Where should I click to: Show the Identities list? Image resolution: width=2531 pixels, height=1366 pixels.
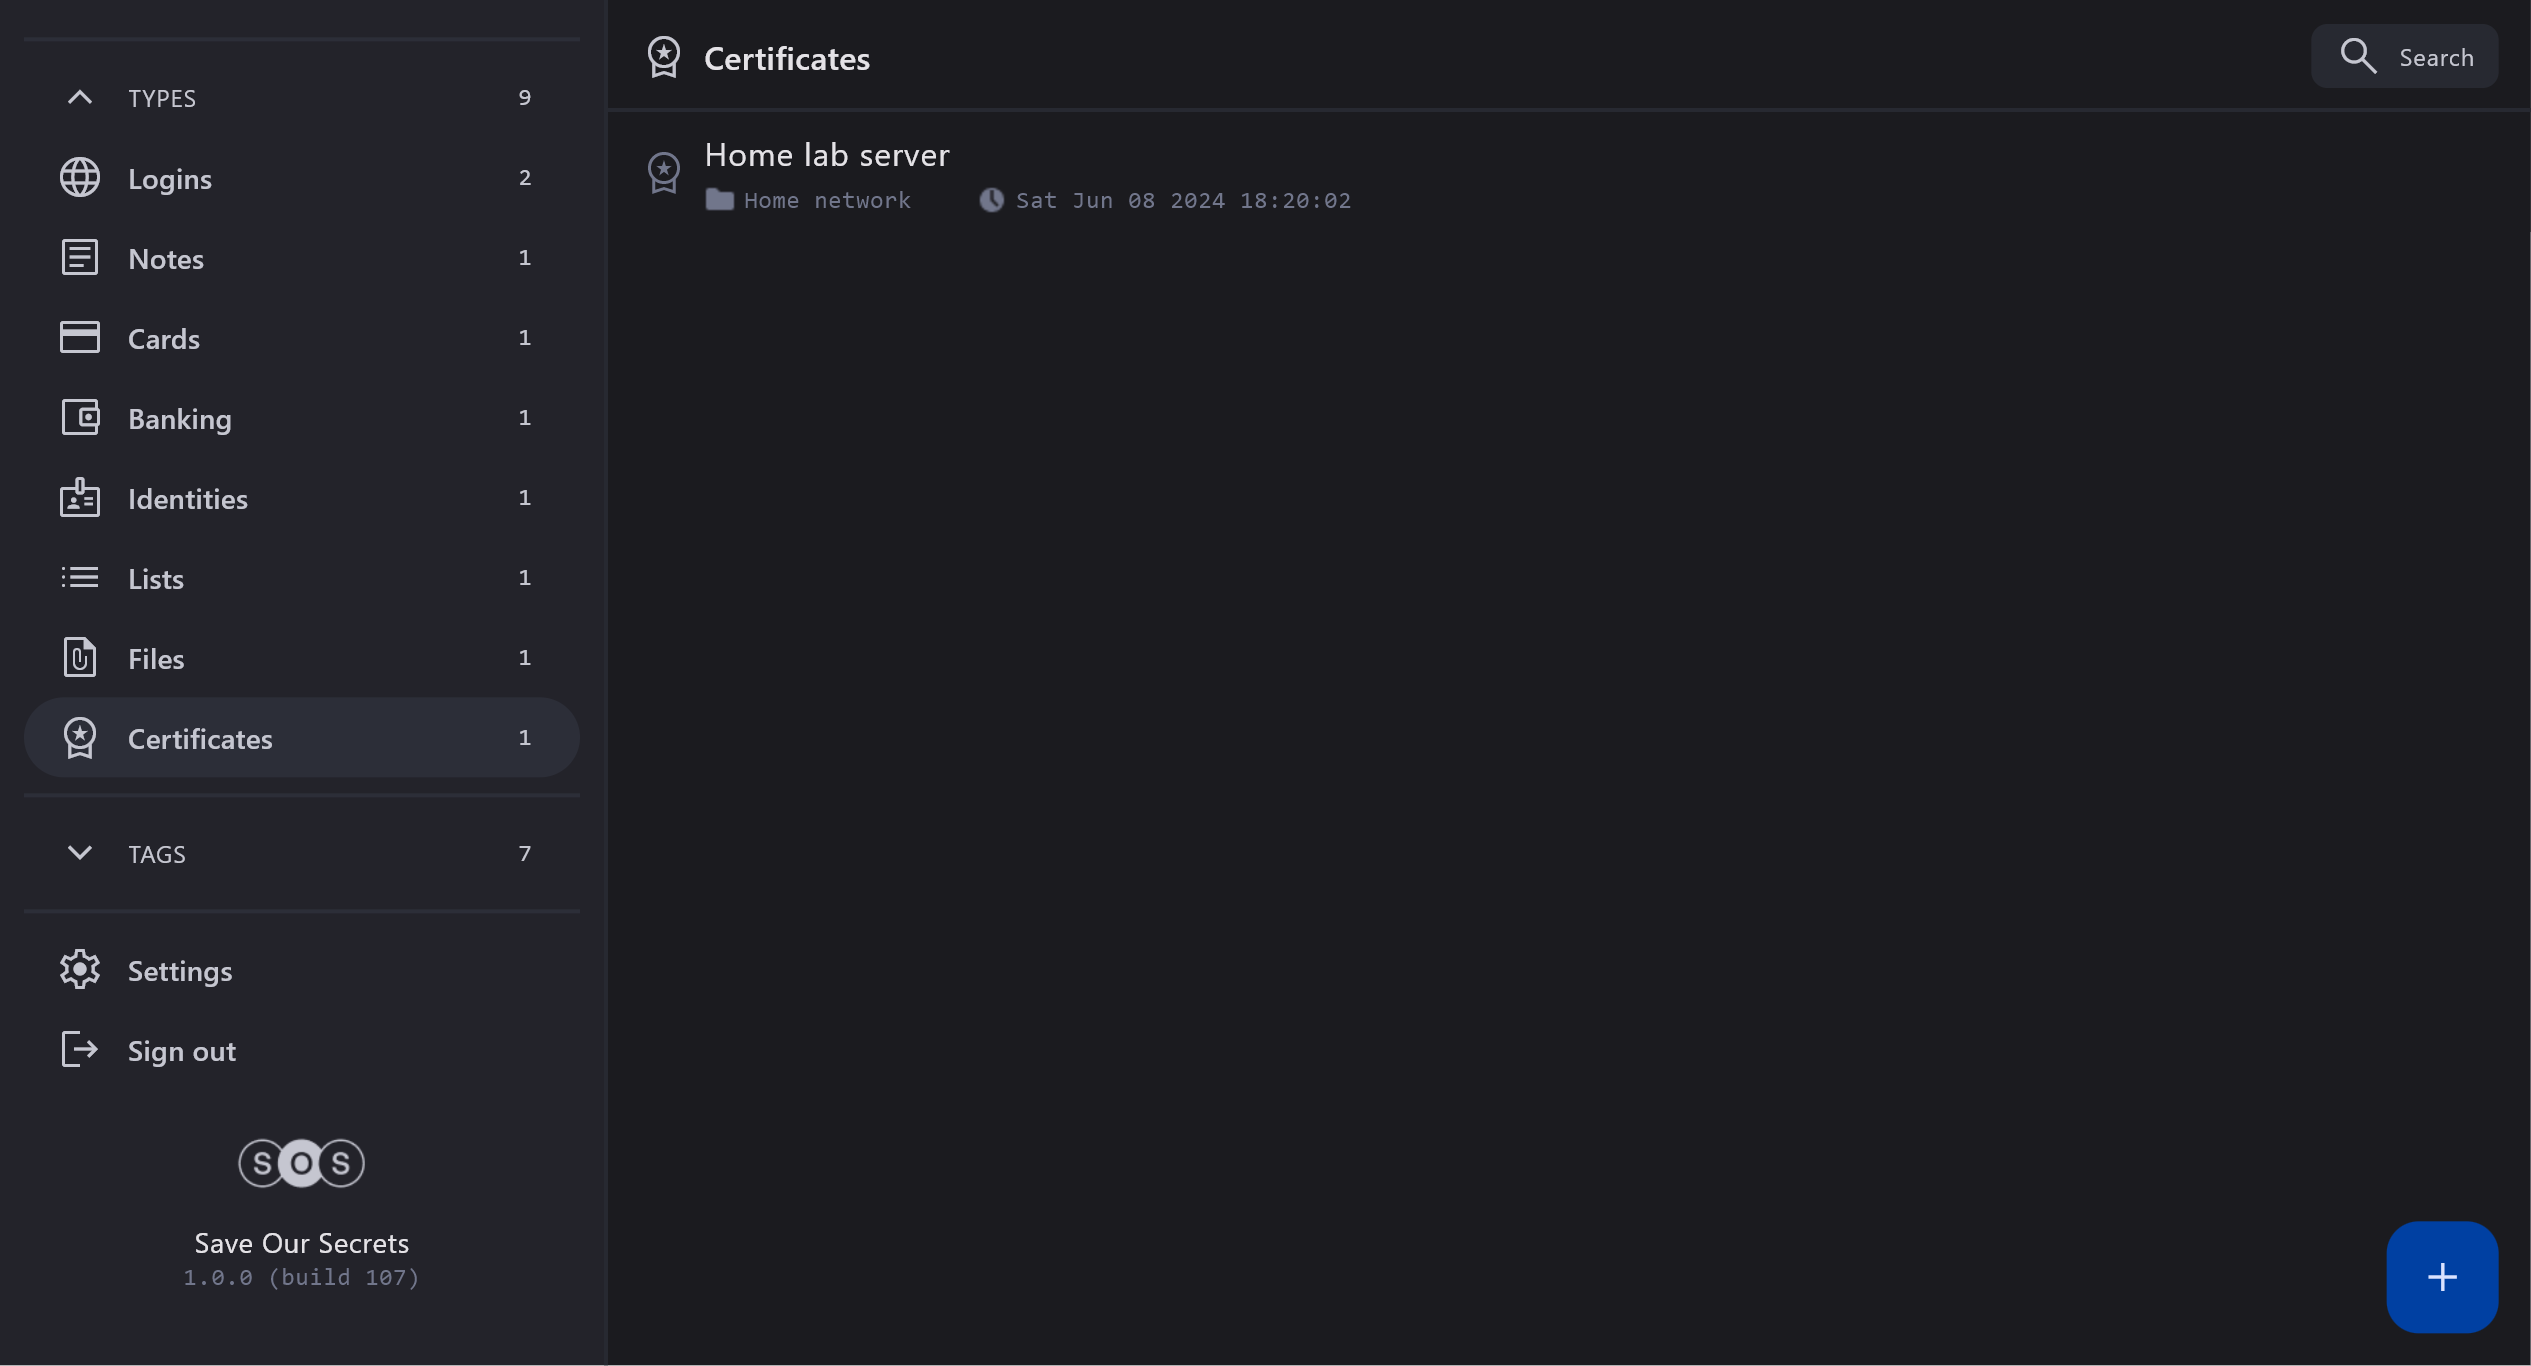(188, 499)
